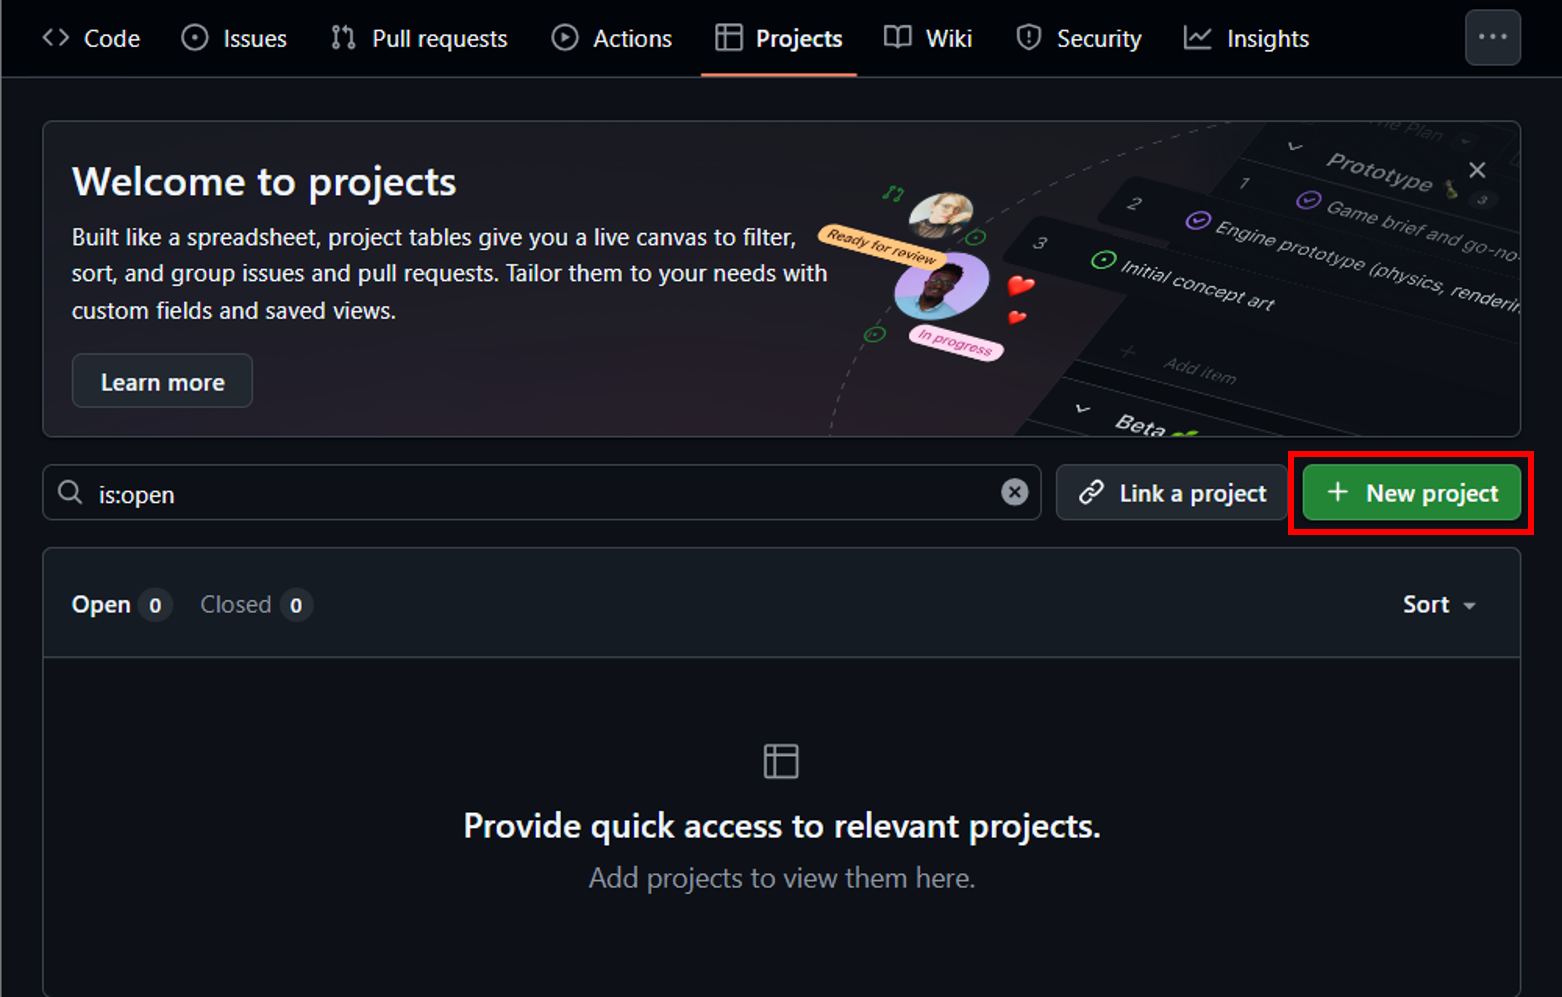This screenshot has width=1562, height=997.
Task: Open the Wiki tab
Action: coord(928,39)
